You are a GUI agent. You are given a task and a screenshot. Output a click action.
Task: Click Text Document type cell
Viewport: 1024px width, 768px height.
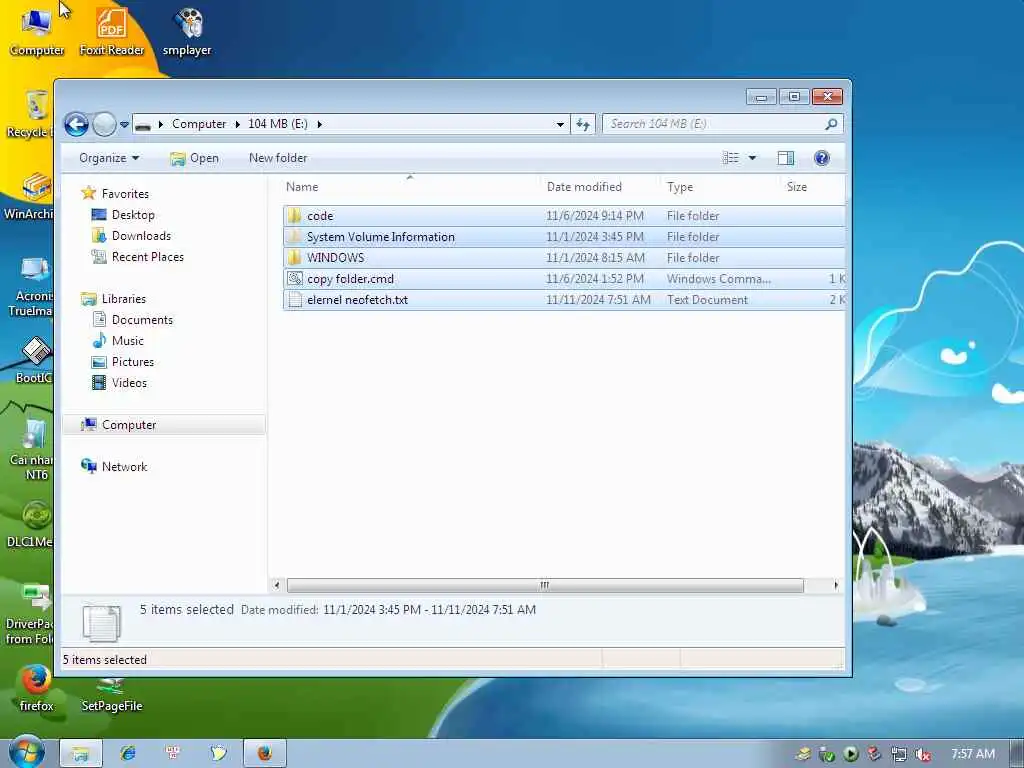point(707,300)
